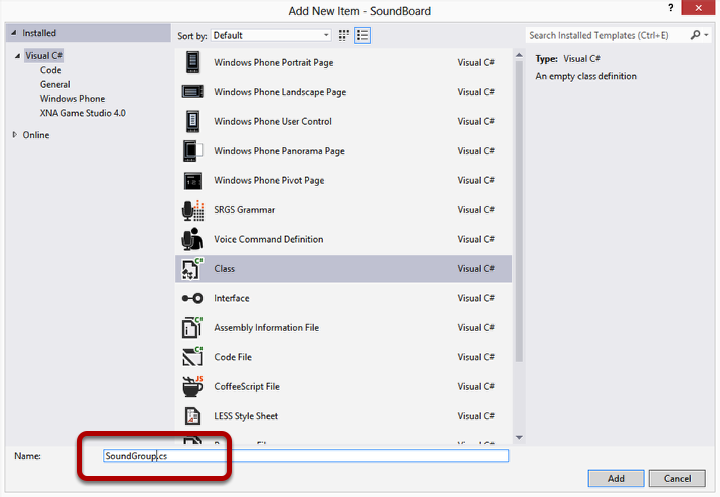Select the SRGS Grammar text
This screenshot has width=720, height=497.
pos(244,209)
